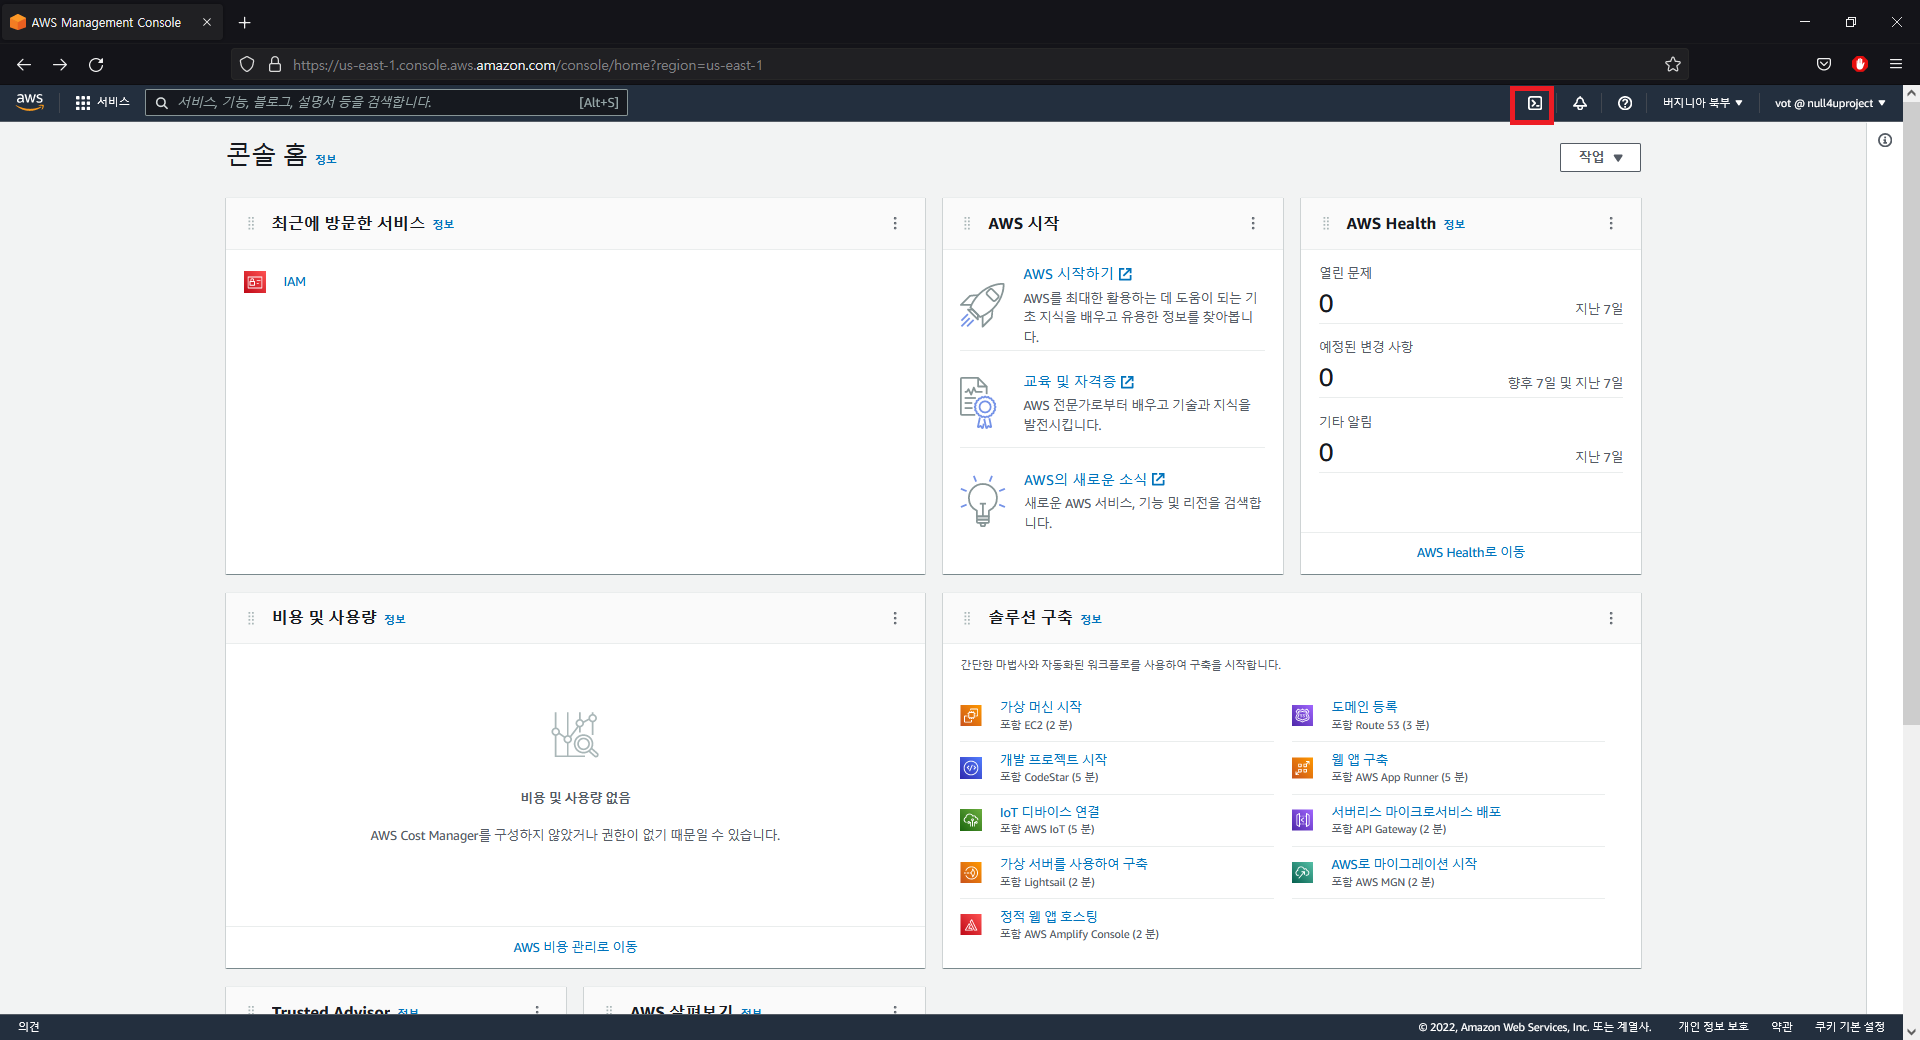This screenshot has width=1920, height=1040.
Task: Click the AWS logo home icon
Action: (x=30, y=102)
